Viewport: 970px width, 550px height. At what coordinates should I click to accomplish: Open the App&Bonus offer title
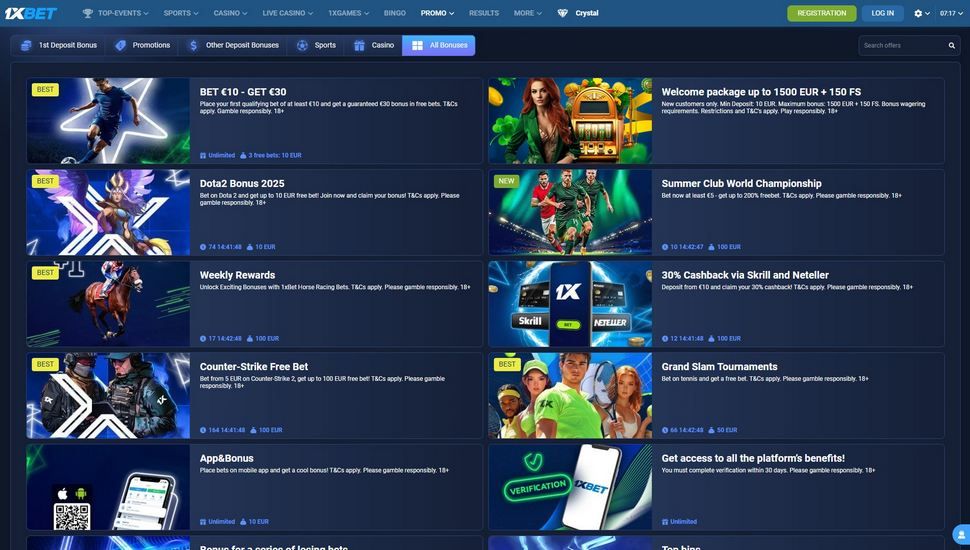tap(226, 458)
